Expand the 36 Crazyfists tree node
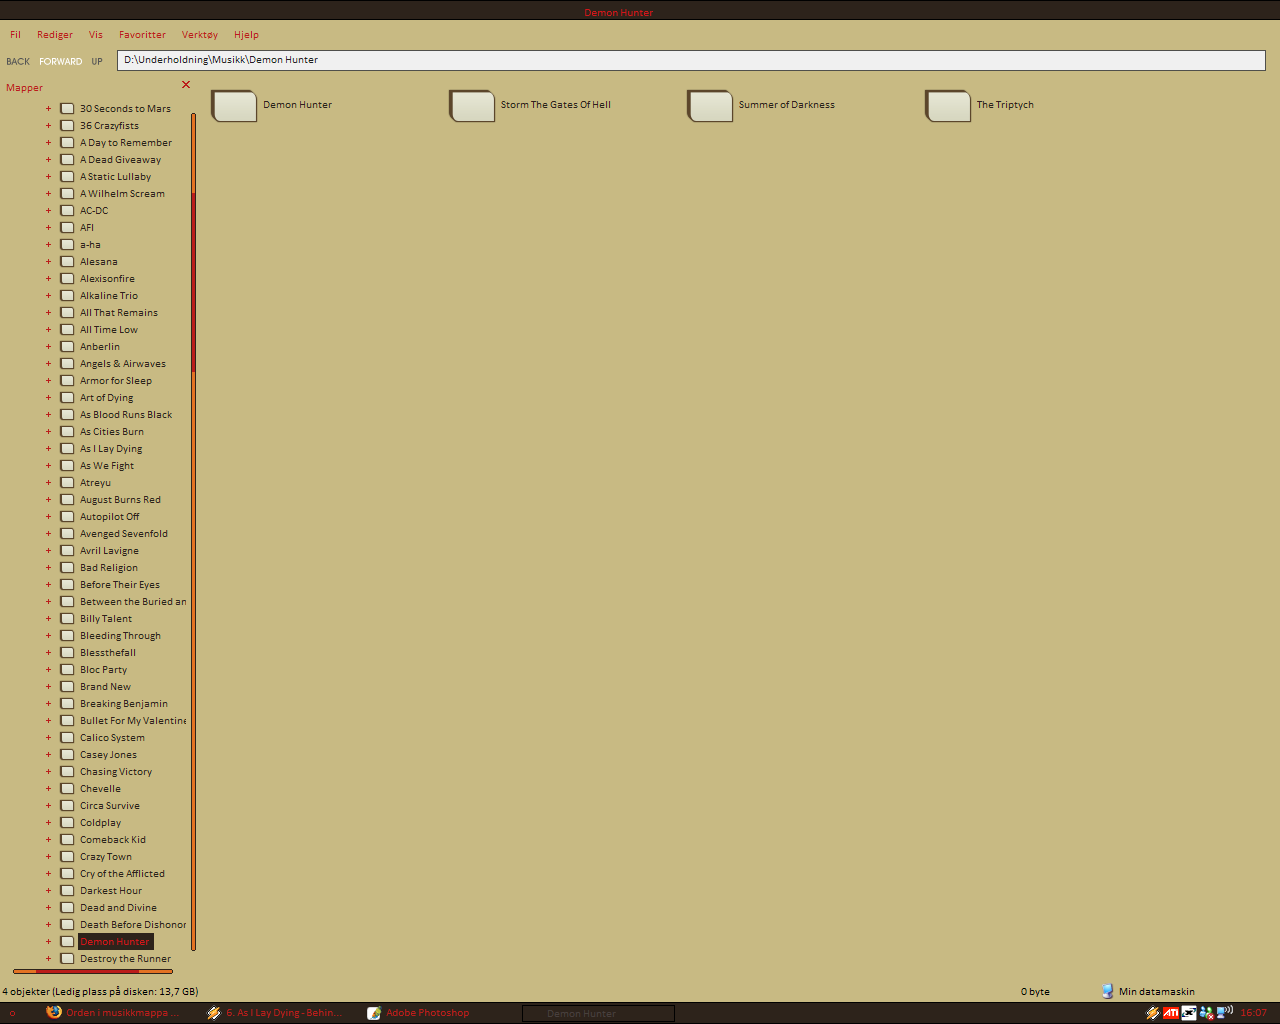 [x=48, y=125]
